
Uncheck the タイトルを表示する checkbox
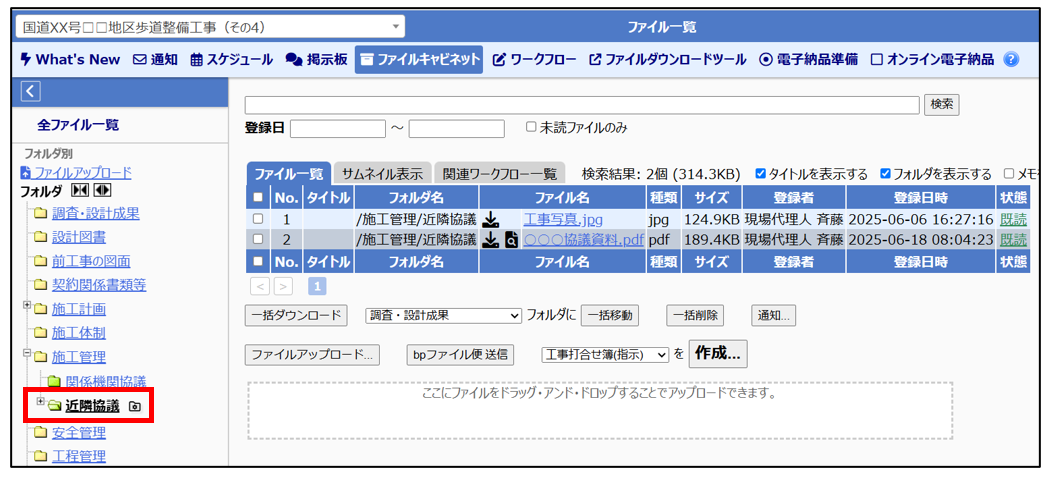click(761, 173)
